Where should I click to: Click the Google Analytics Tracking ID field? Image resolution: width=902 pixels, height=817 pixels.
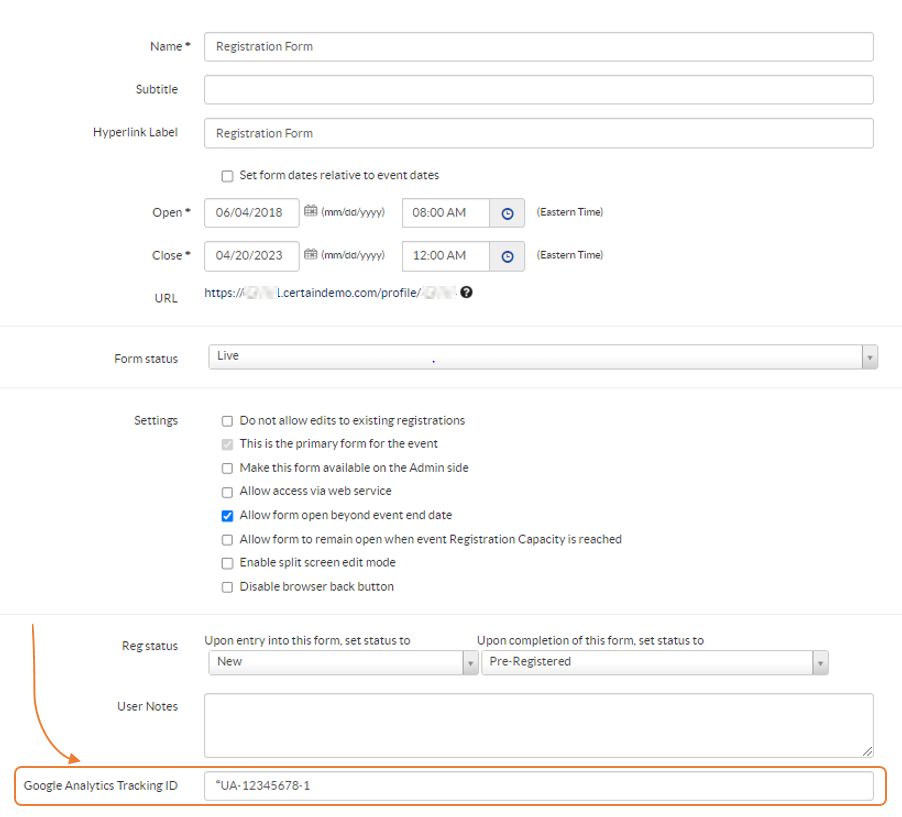point(538,786)
